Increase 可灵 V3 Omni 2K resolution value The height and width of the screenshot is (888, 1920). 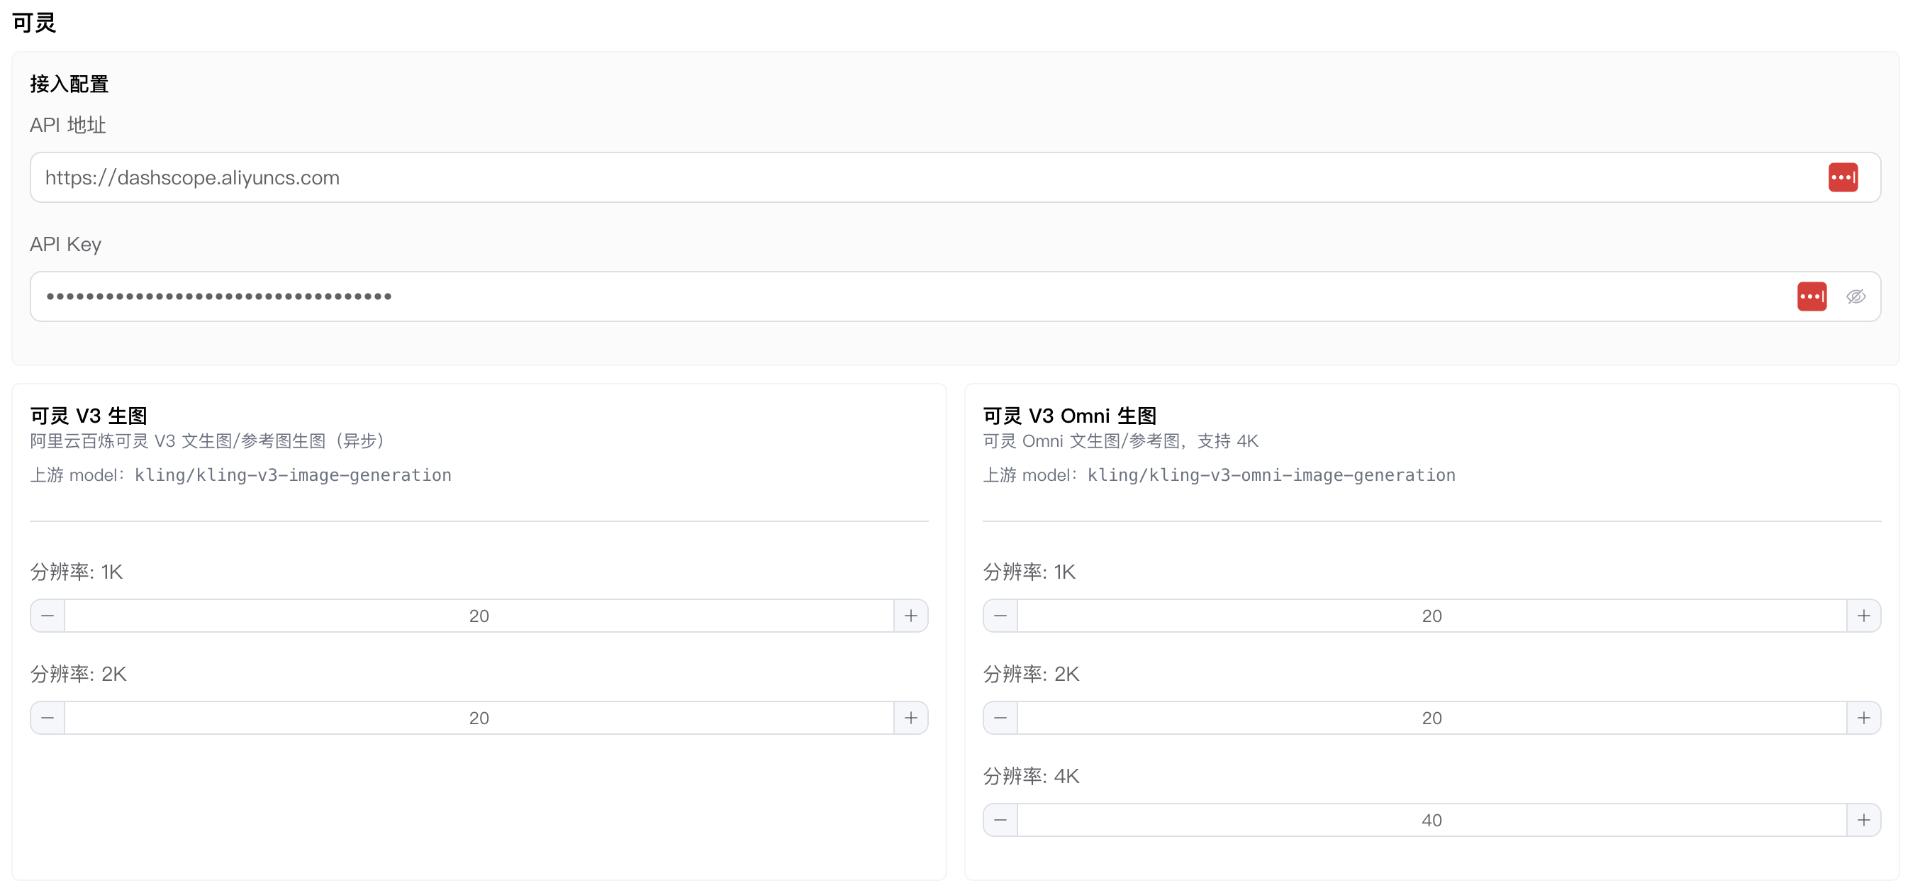pyautogui.click(x=1863, y=718)
